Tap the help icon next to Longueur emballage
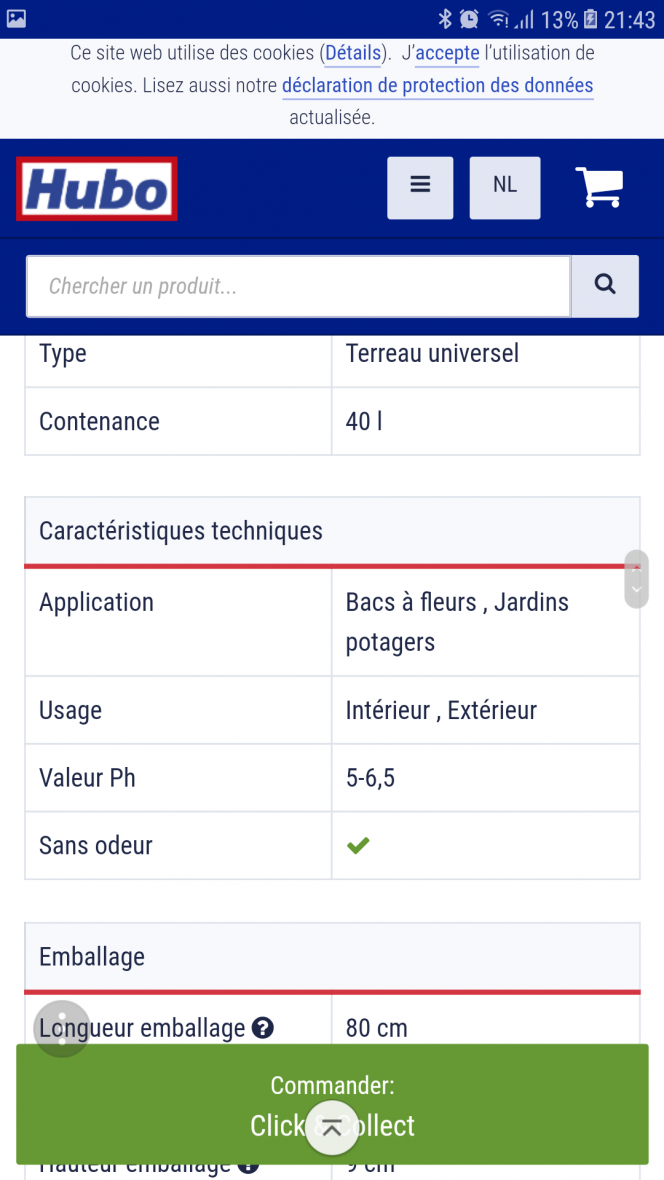The width and height of the screenshot is (664, 1180). click(263, 1027)
